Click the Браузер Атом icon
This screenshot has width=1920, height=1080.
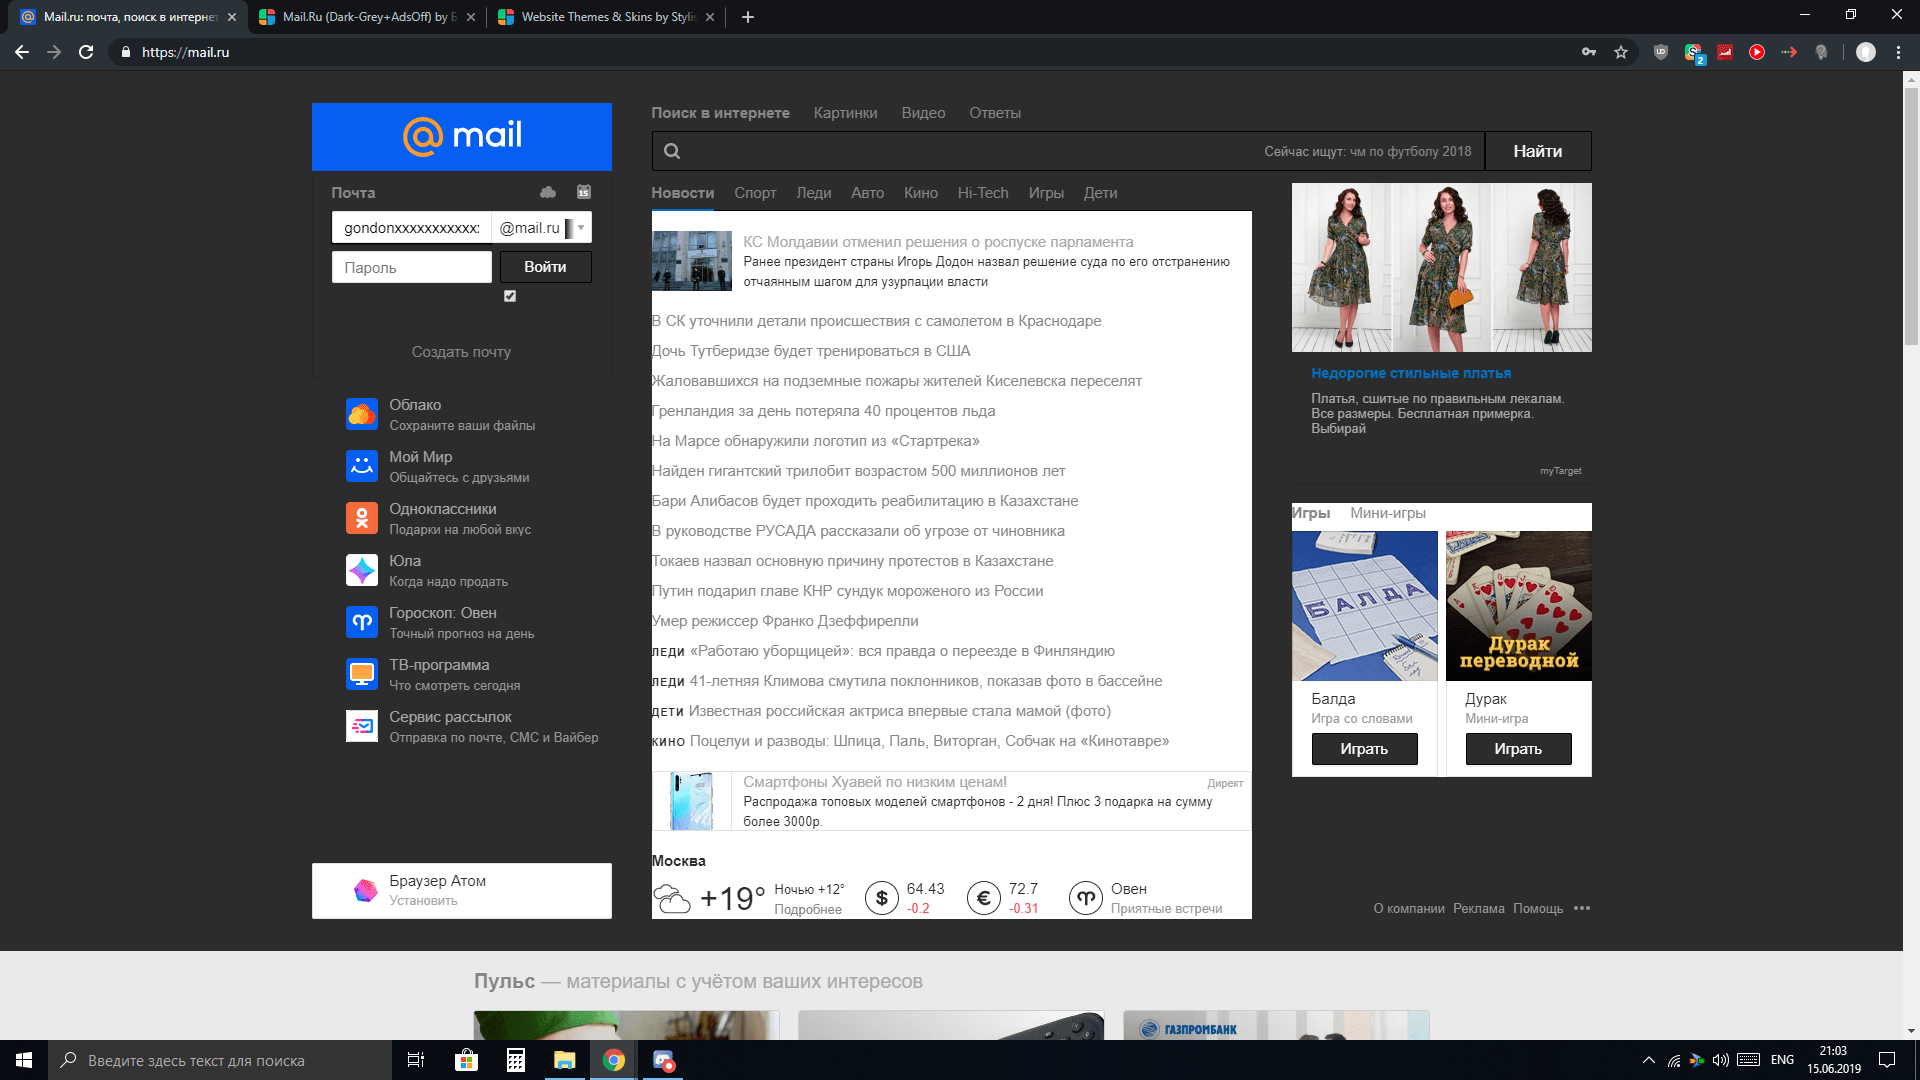366,890
